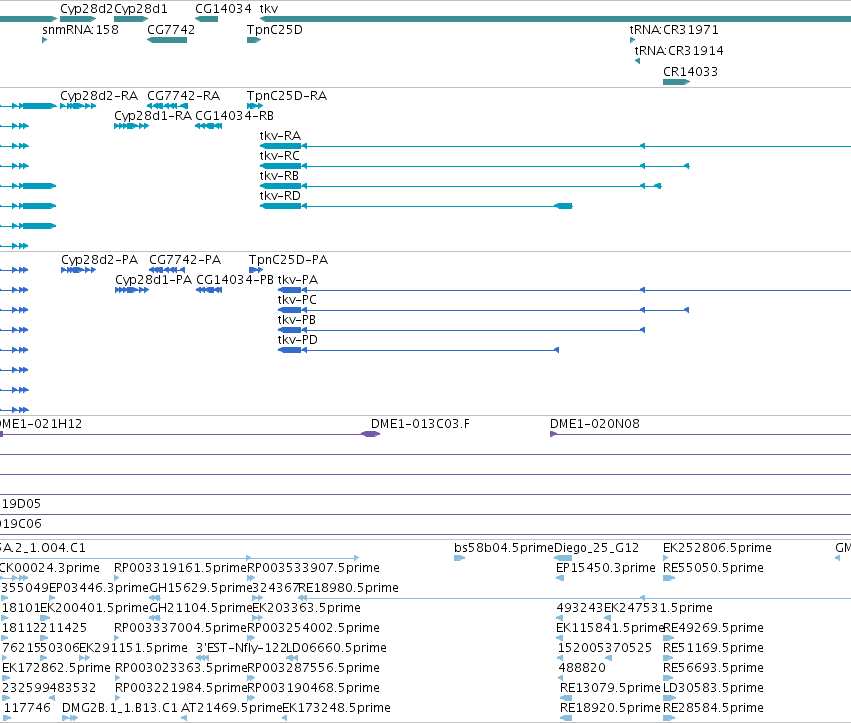Click the tkv-PC protein label
The image size is (851, 723).
297,300
